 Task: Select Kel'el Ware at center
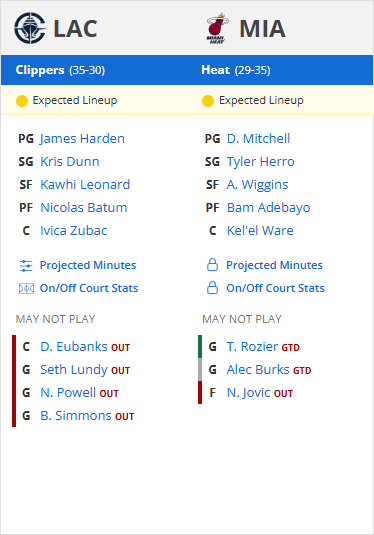[260, 231]
